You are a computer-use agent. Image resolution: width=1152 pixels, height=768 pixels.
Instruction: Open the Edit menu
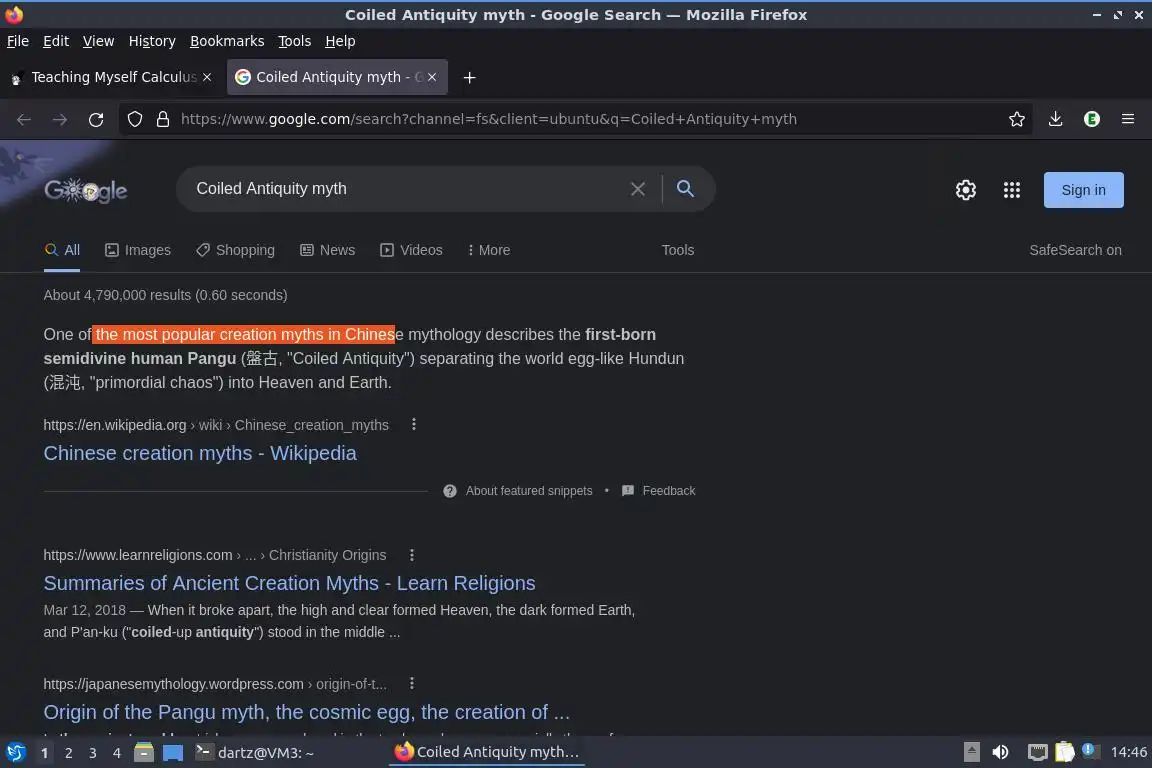pyautogui.click(x=56, y=41)
